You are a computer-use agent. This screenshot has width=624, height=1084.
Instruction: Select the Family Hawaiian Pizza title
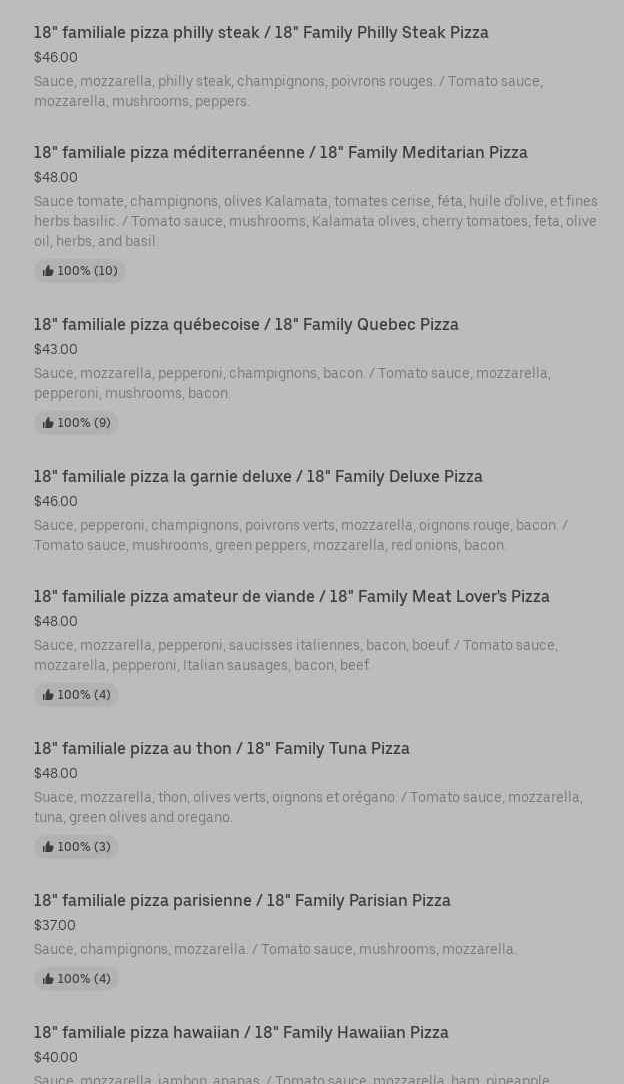241,1033
